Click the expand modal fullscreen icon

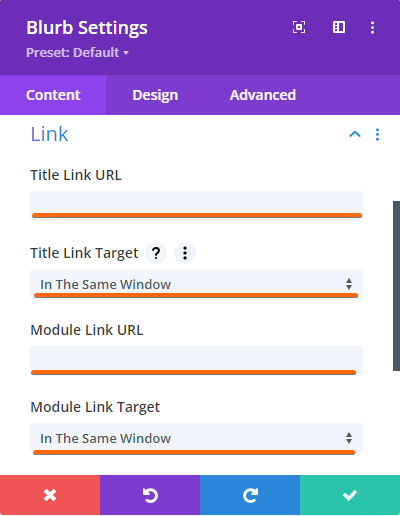click(x=299, y=27)
